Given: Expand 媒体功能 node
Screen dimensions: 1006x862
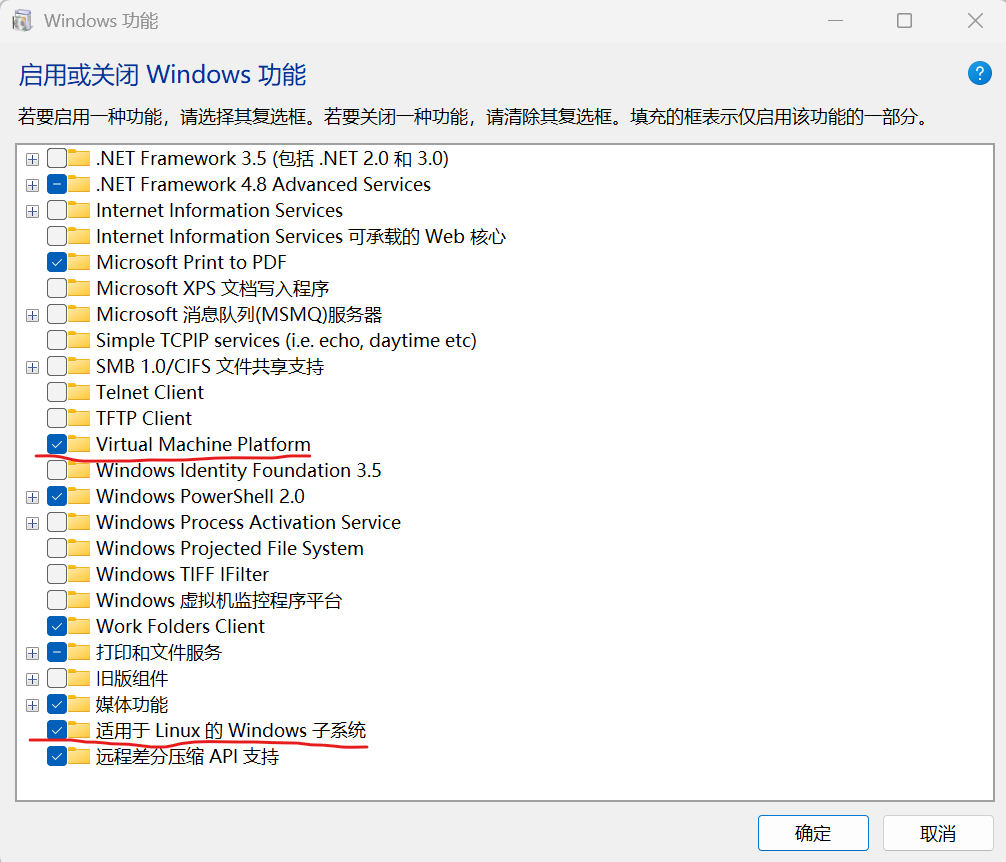Looking at the screenshot, I should point(32,706).
